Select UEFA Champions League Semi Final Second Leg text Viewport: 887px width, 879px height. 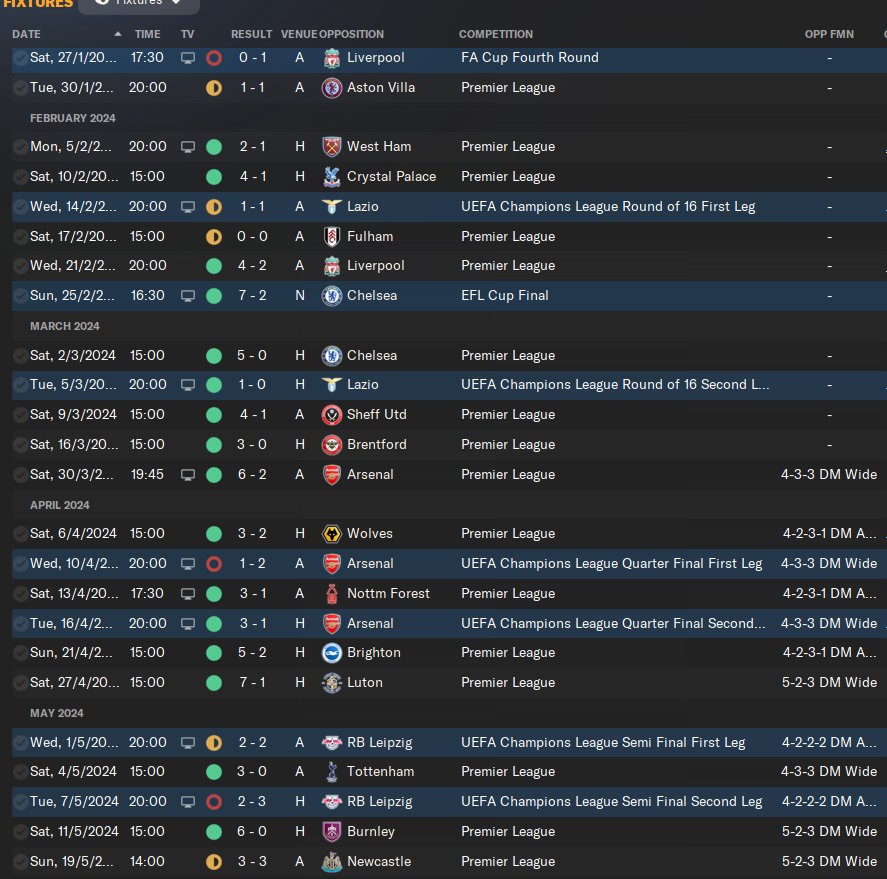[x=612, y=802]
